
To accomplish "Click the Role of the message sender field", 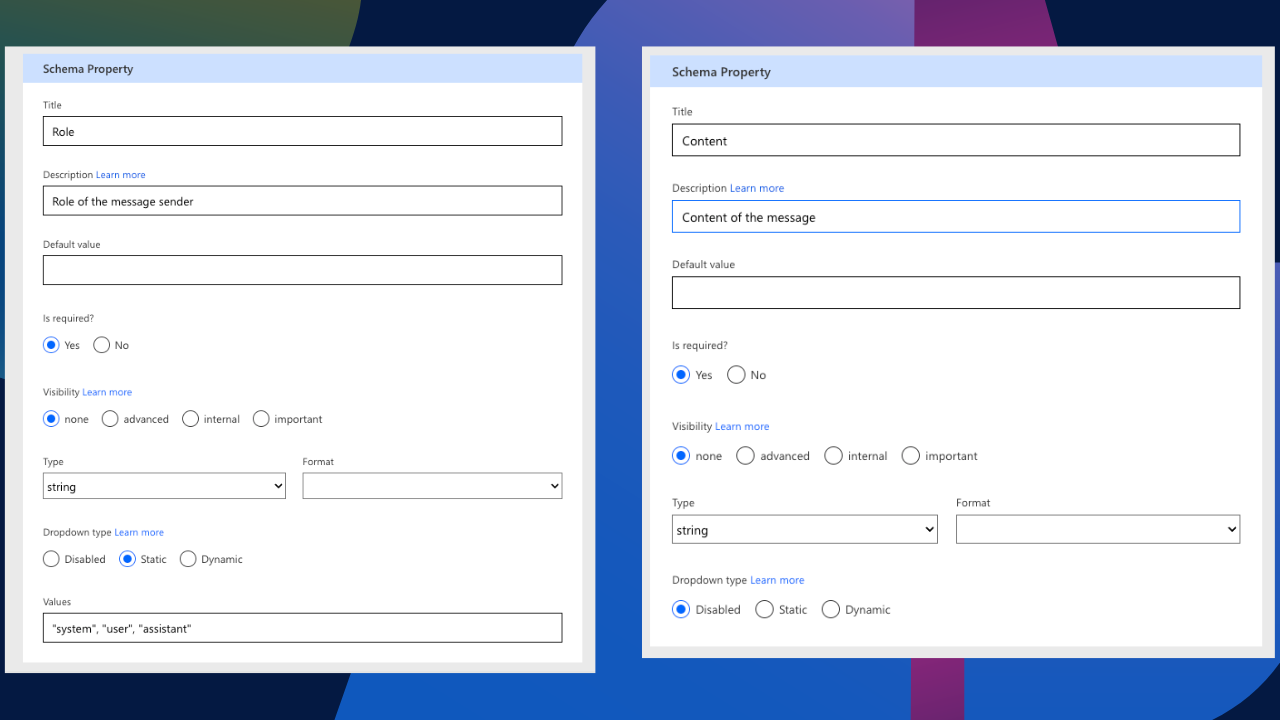I will tap(302, 201).
